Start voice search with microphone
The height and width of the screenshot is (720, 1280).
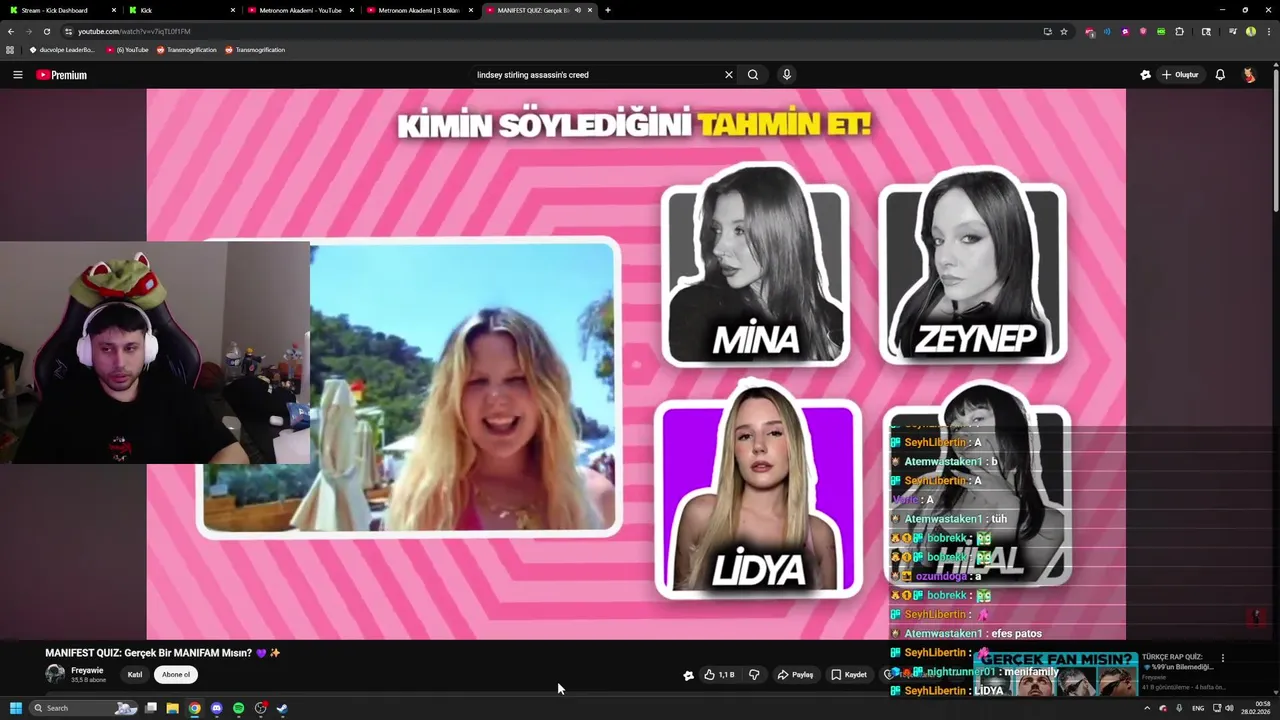point(787,75)
